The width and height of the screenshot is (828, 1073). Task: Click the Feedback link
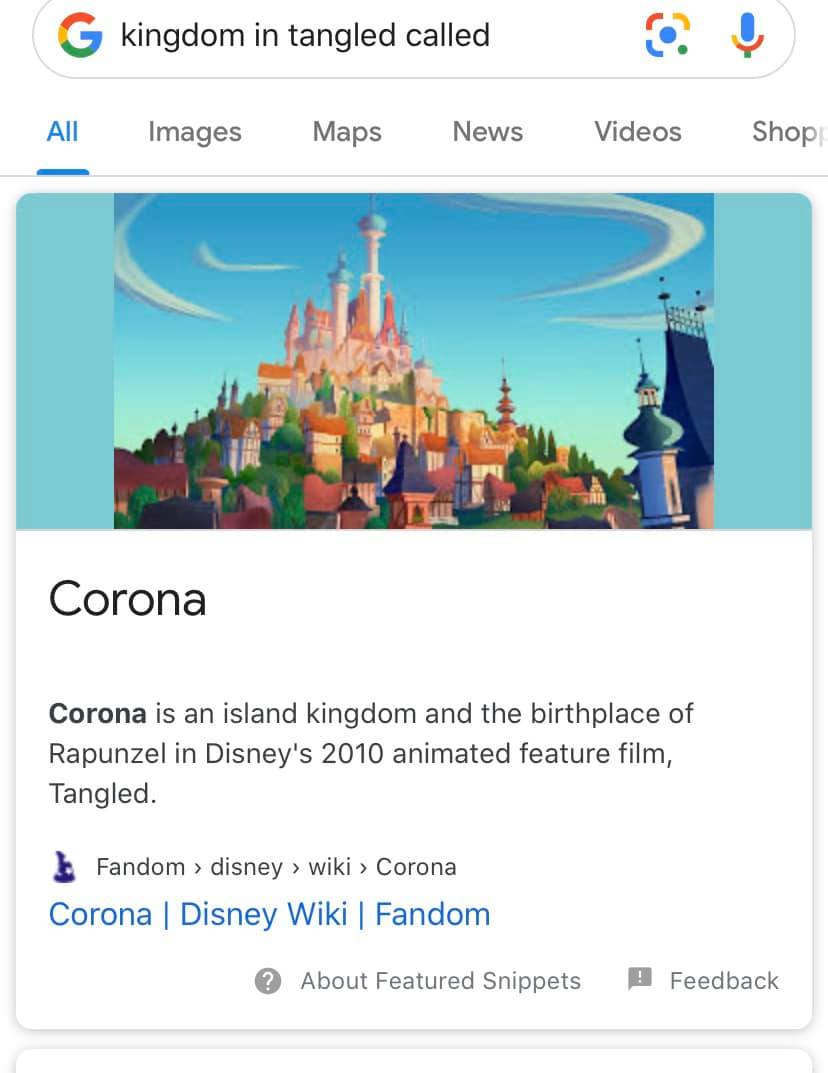(x=724, y=981)
